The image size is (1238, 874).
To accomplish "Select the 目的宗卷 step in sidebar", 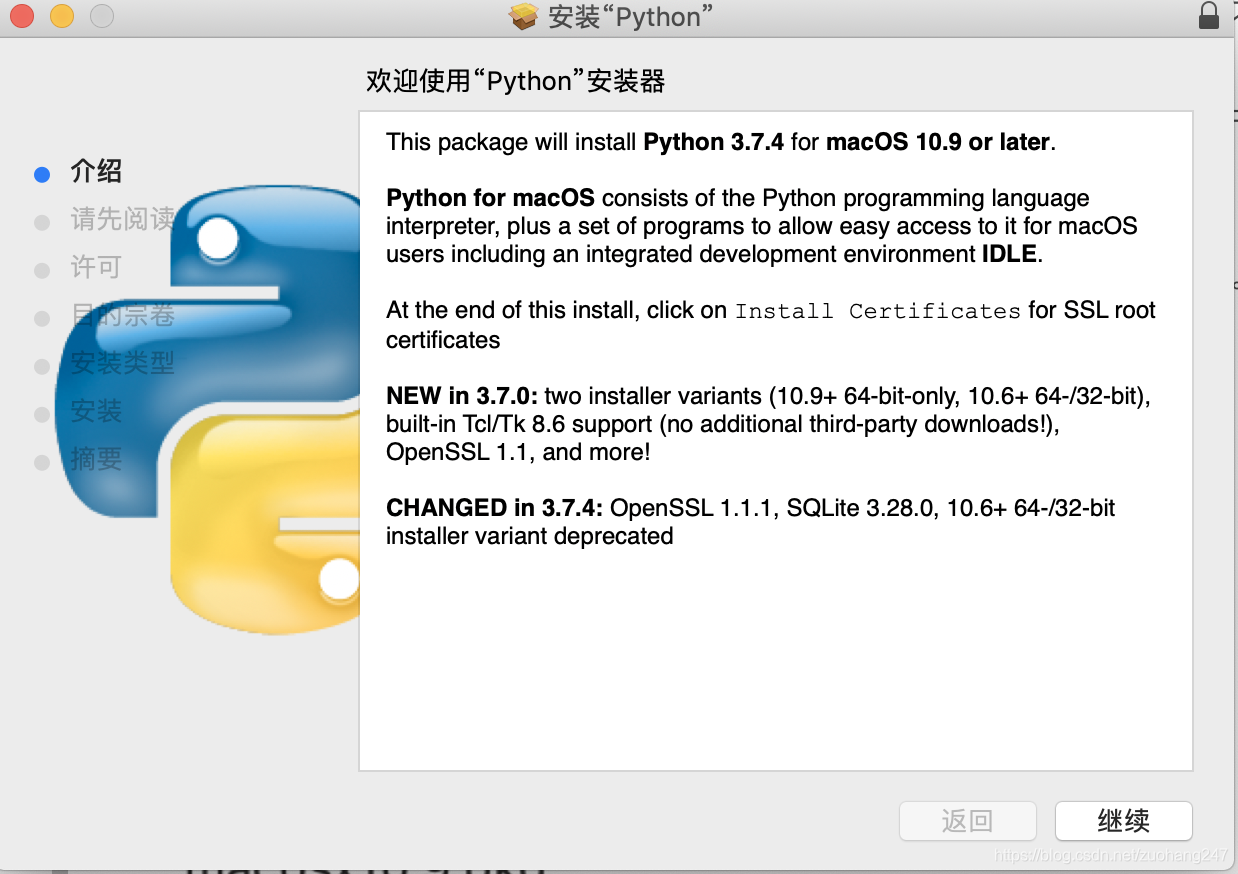I will 123,315.
